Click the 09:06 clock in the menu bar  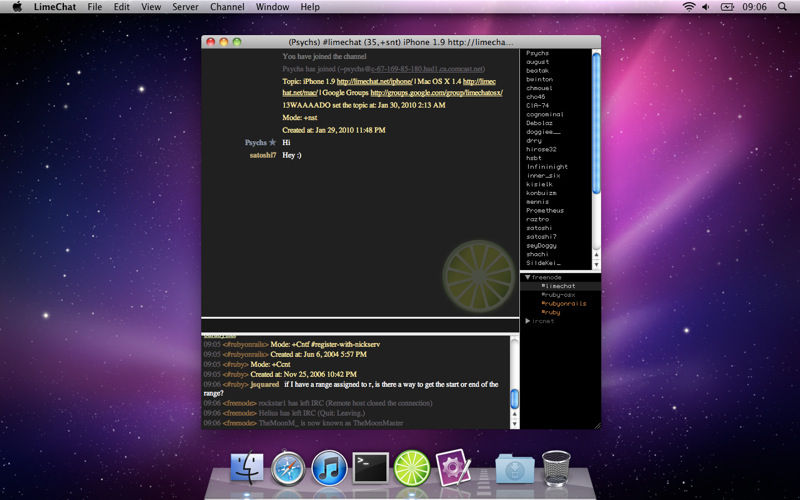point(755,7)
